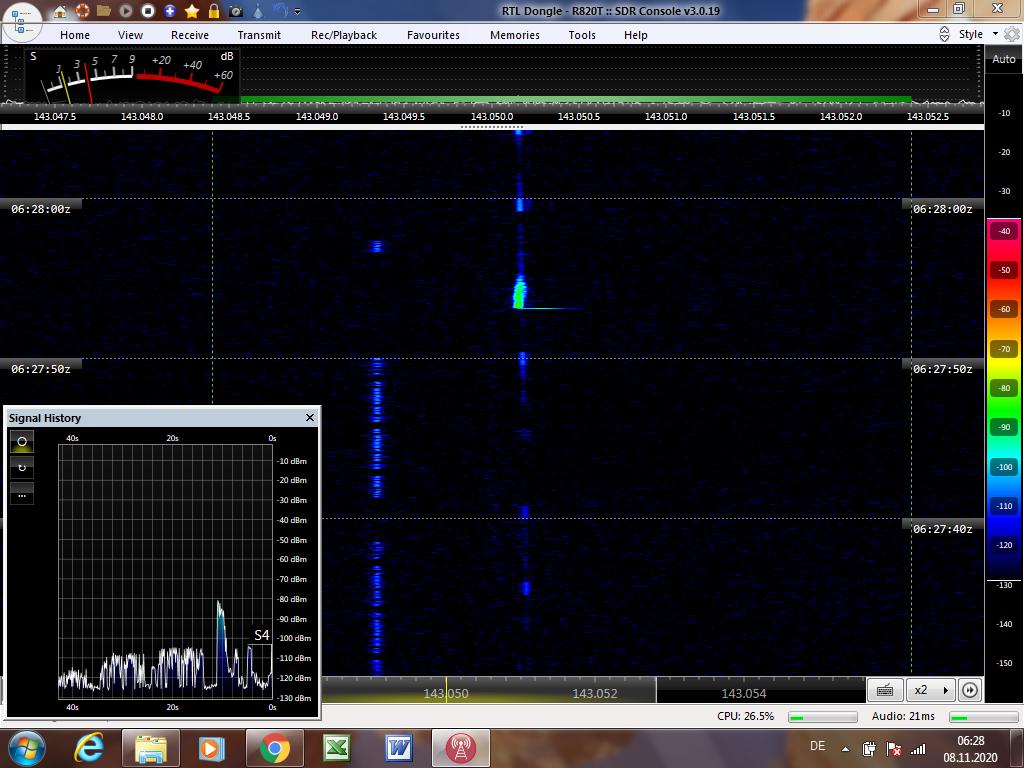Open the Tools ribbon tab
Screen dimensions: 1024x768
coord(582,35)
